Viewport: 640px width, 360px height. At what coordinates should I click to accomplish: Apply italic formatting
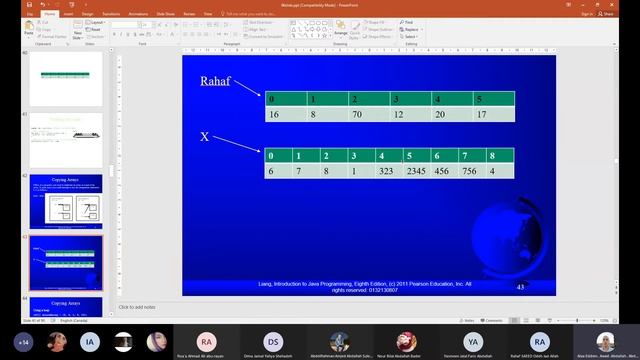(121, 35)
